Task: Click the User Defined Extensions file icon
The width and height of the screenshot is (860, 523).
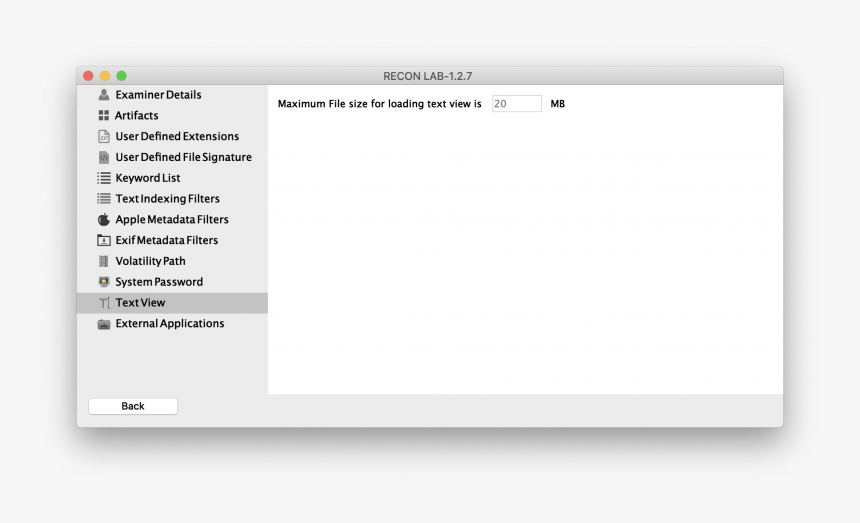Action: [104, 137]
